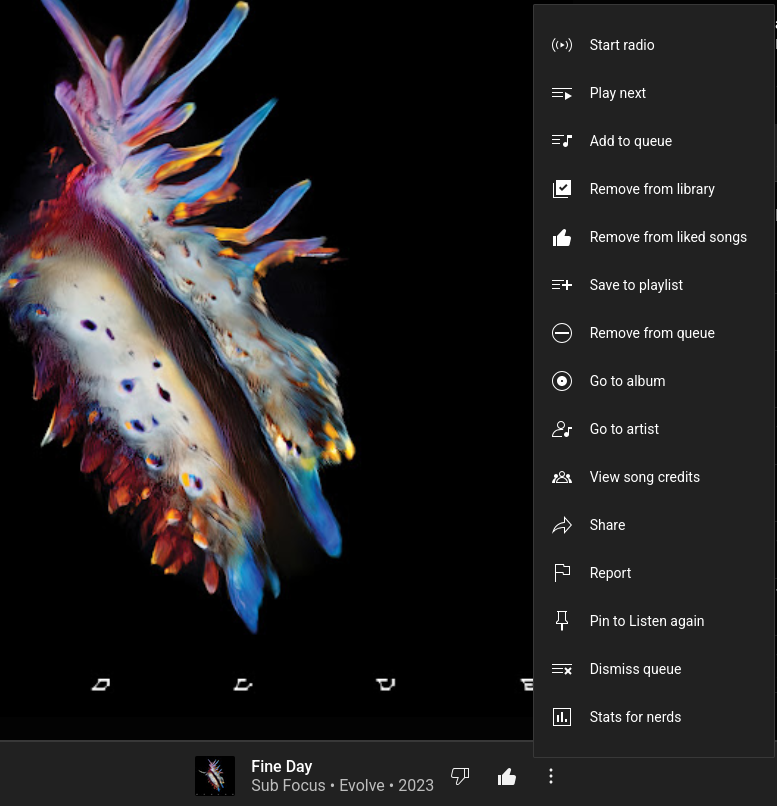View song credits for this track

644,477
